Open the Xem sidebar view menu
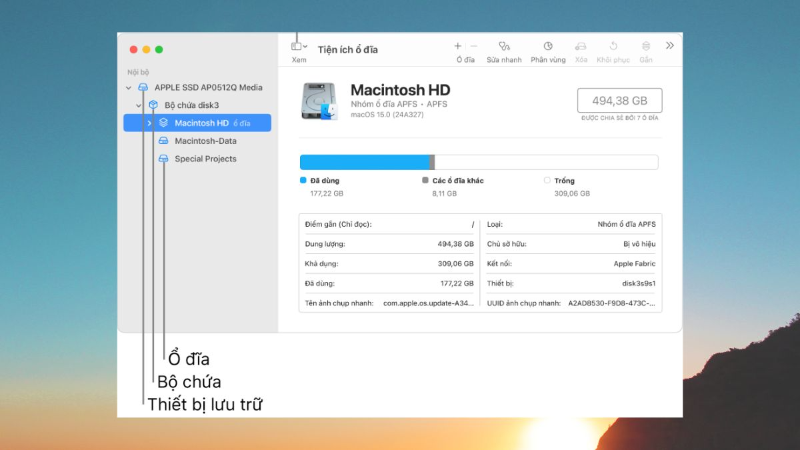 click(299, 46)
